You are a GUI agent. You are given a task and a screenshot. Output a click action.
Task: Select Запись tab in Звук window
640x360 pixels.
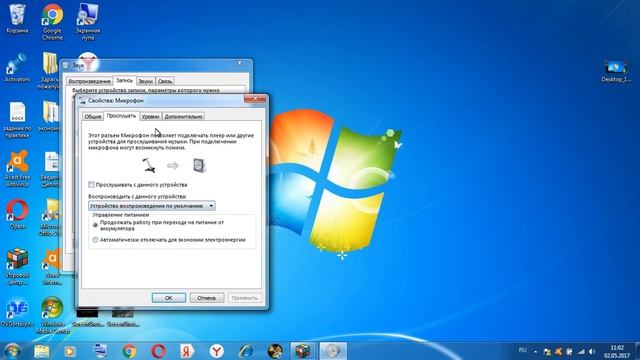124,80
